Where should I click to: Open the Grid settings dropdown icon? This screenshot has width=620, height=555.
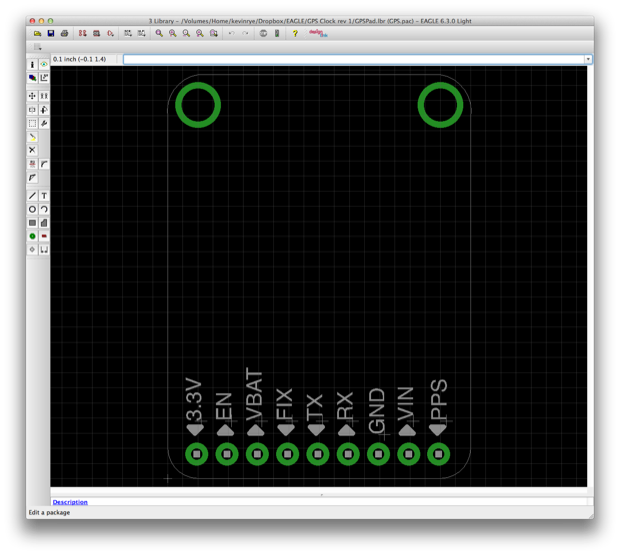coord(37,47)
